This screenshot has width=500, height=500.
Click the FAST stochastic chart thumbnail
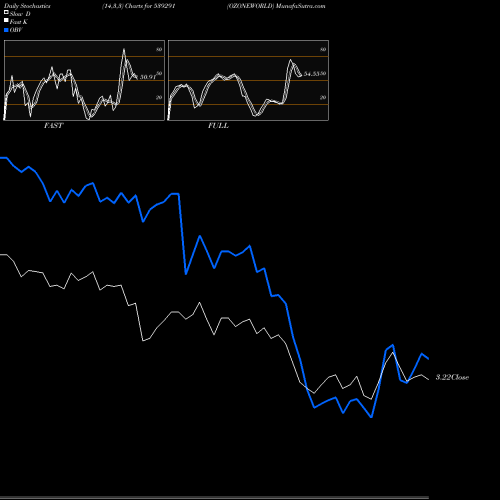point(84,80)
